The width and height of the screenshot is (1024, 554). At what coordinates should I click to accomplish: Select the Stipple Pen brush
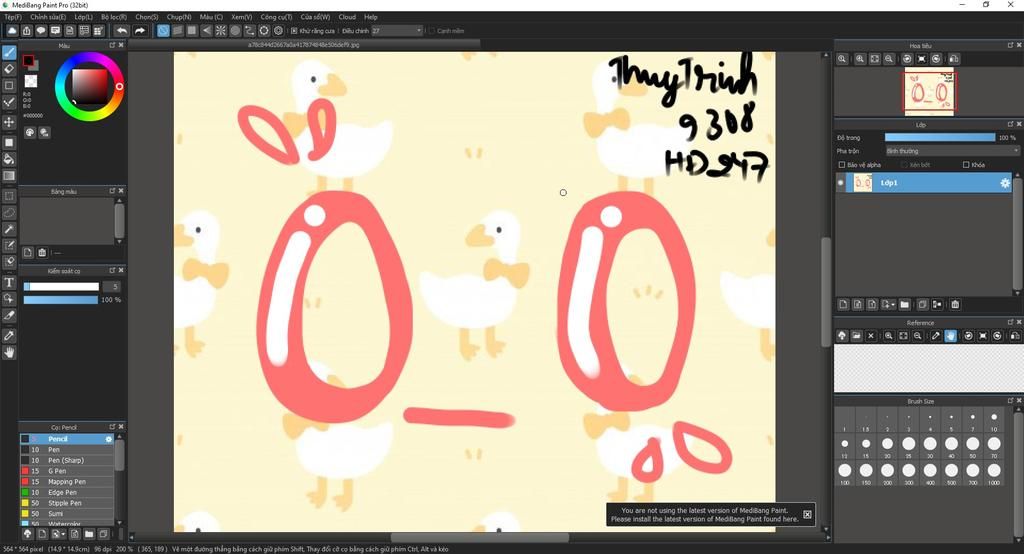[67, 503]
